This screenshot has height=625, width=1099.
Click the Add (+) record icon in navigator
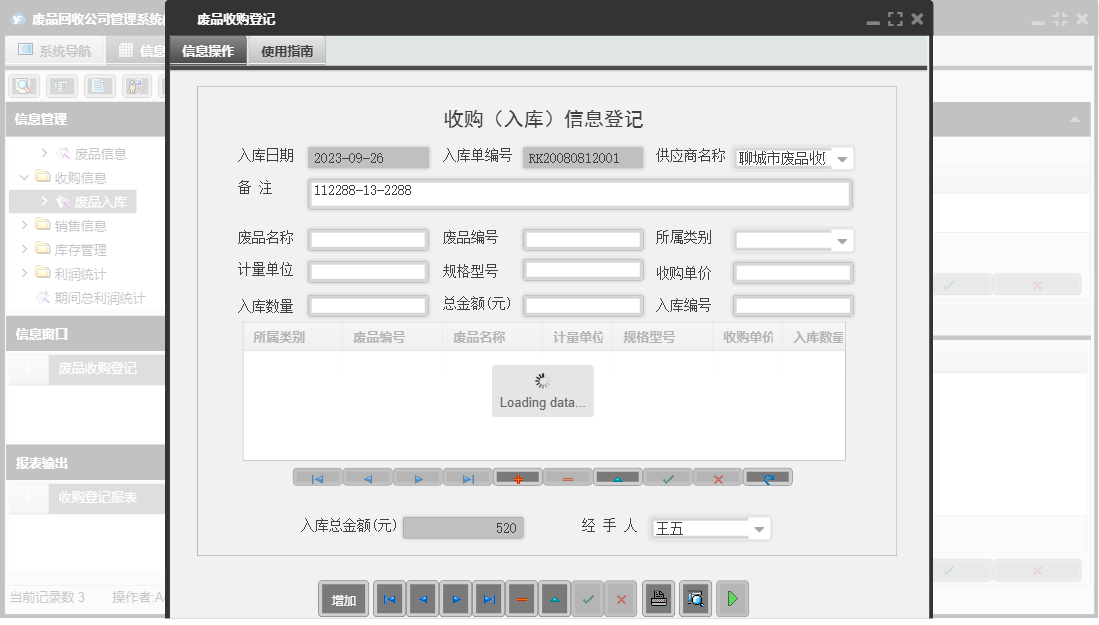click(517, 478)
